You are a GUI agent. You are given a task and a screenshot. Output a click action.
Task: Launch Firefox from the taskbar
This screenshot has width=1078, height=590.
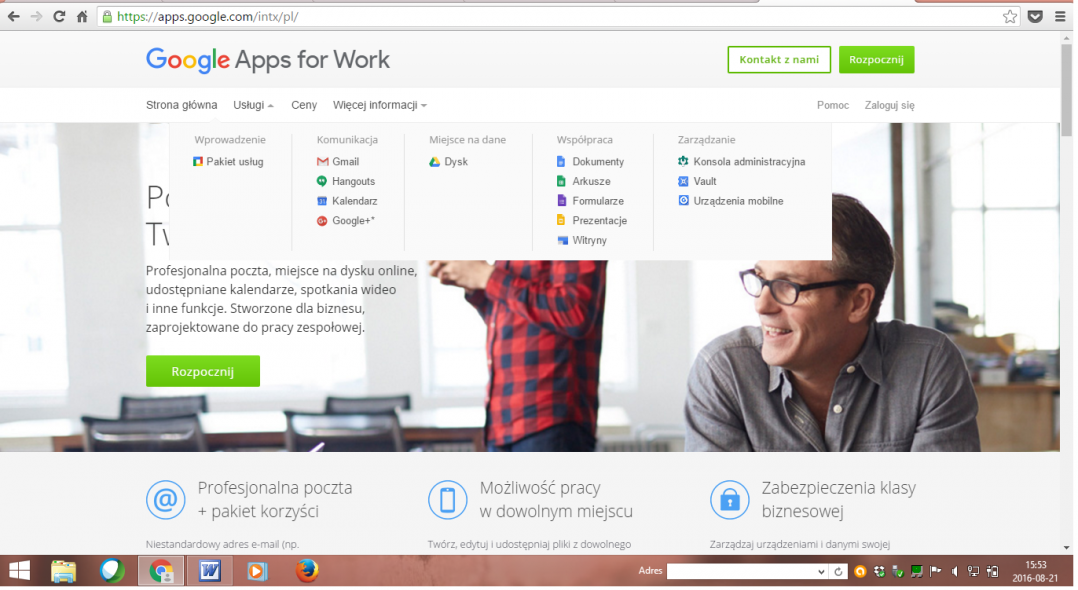coord(307,571)
